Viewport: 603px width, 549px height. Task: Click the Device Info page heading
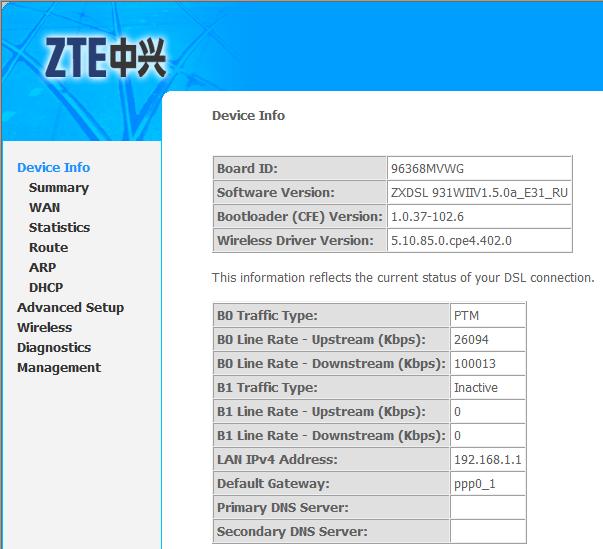[248, 116]
